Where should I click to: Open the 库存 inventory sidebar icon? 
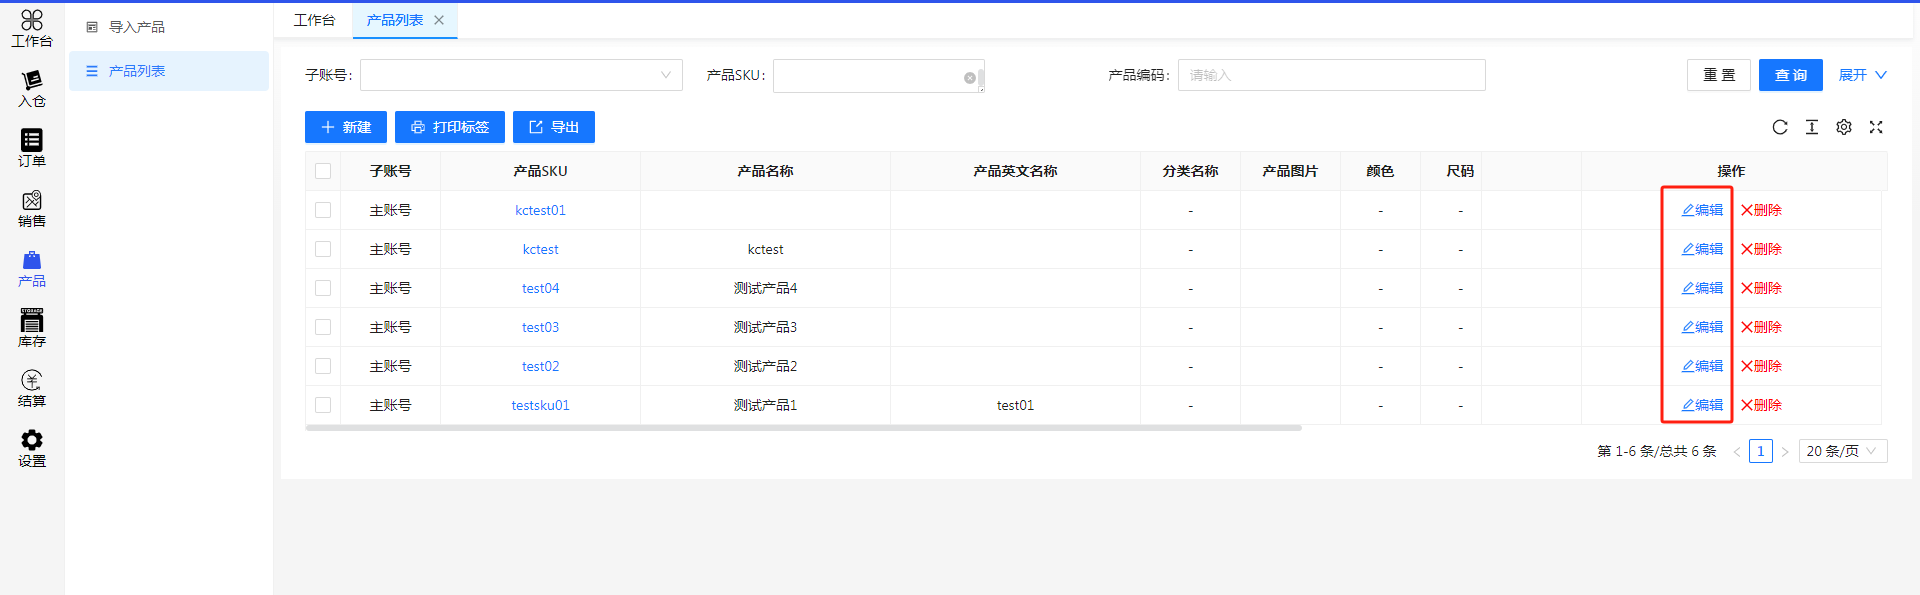pos(32,328)
